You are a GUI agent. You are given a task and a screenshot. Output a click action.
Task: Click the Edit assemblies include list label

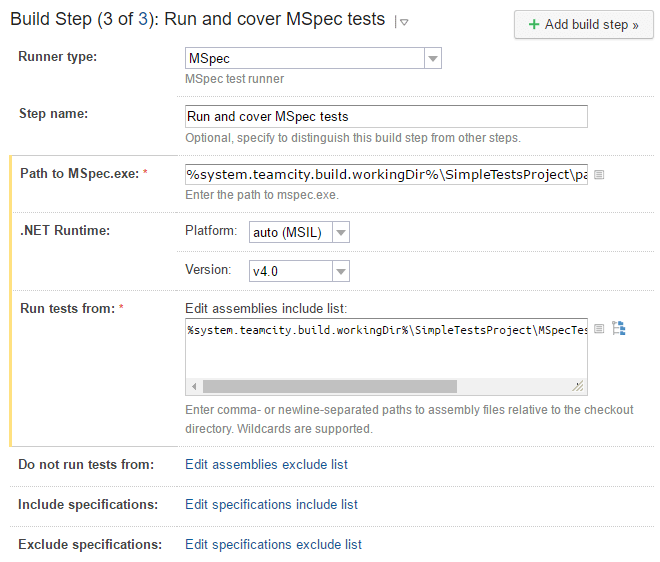[x=266, y=308]
